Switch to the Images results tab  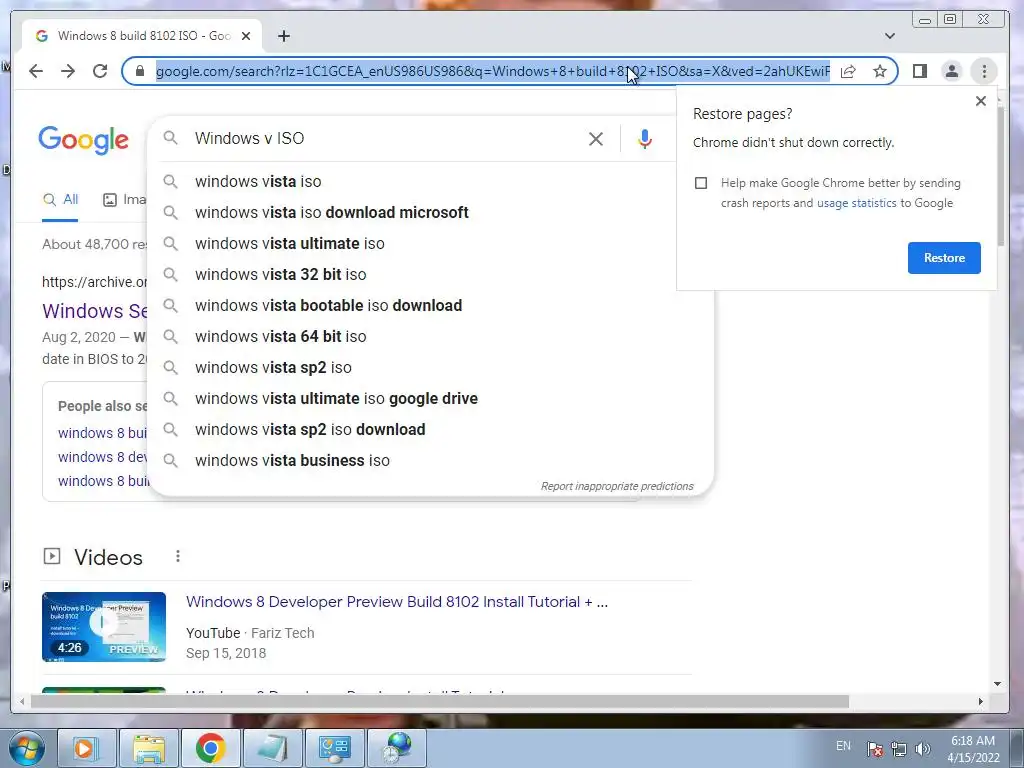coord(124,200)
